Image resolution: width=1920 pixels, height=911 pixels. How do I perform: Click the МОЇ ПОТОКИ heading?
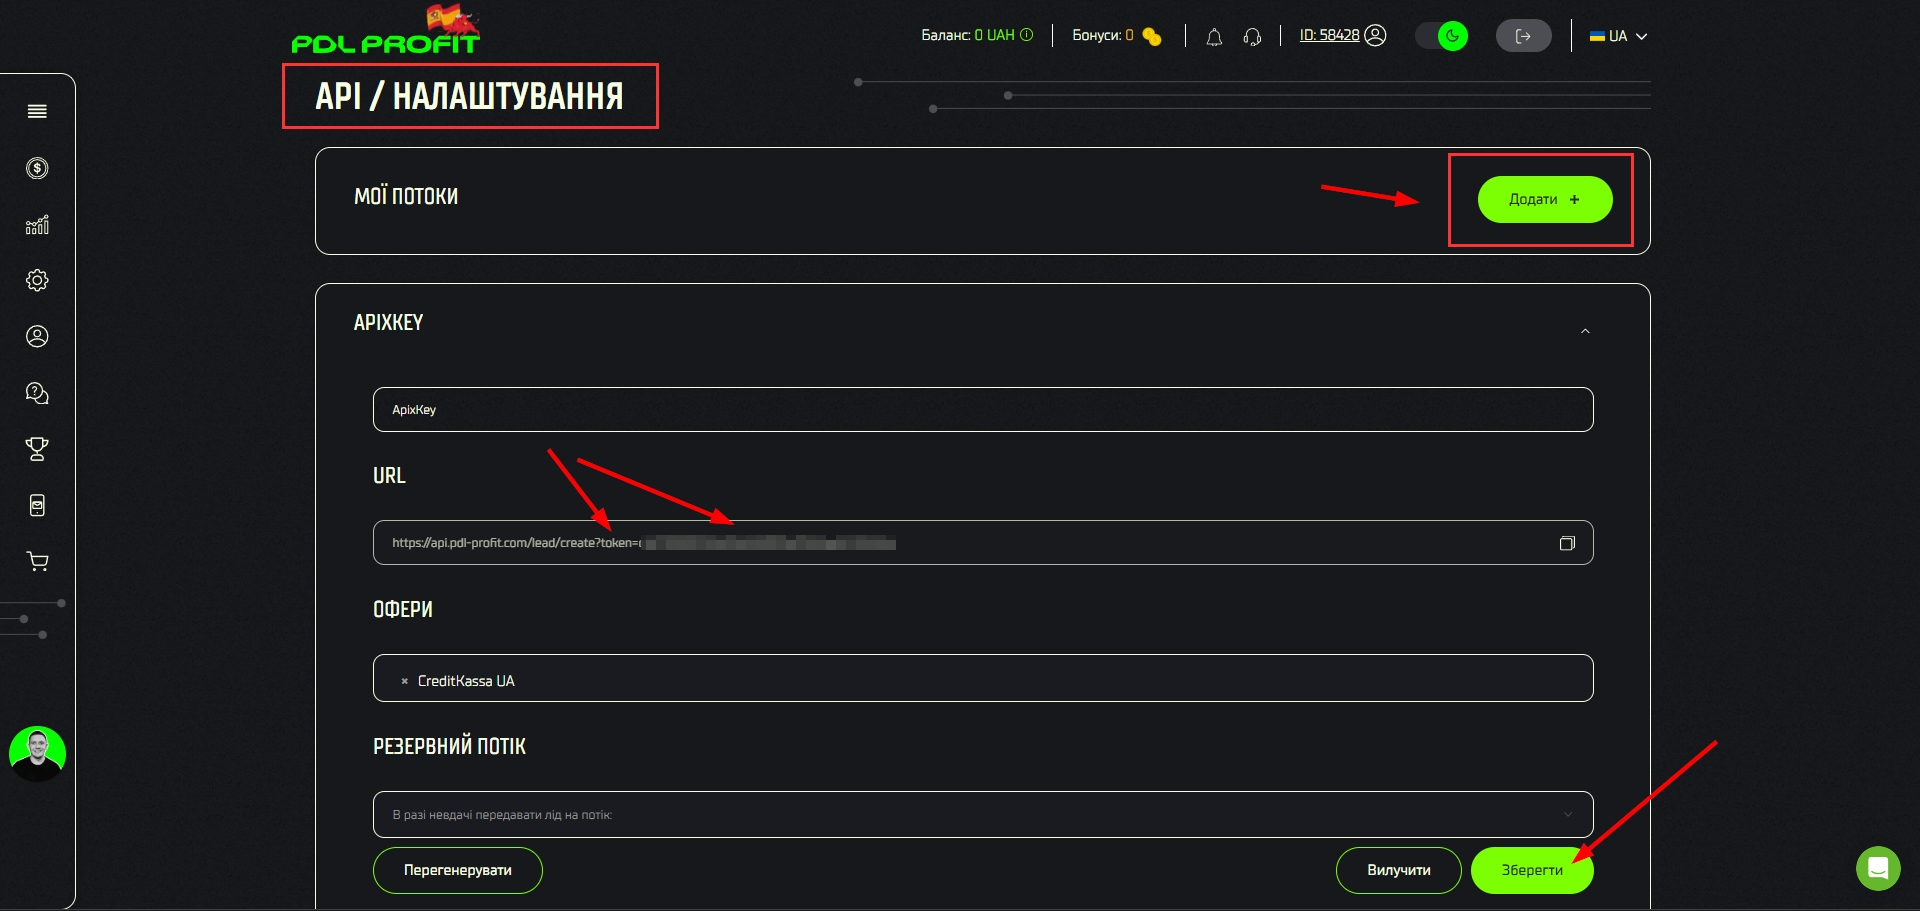click(406, 196)
